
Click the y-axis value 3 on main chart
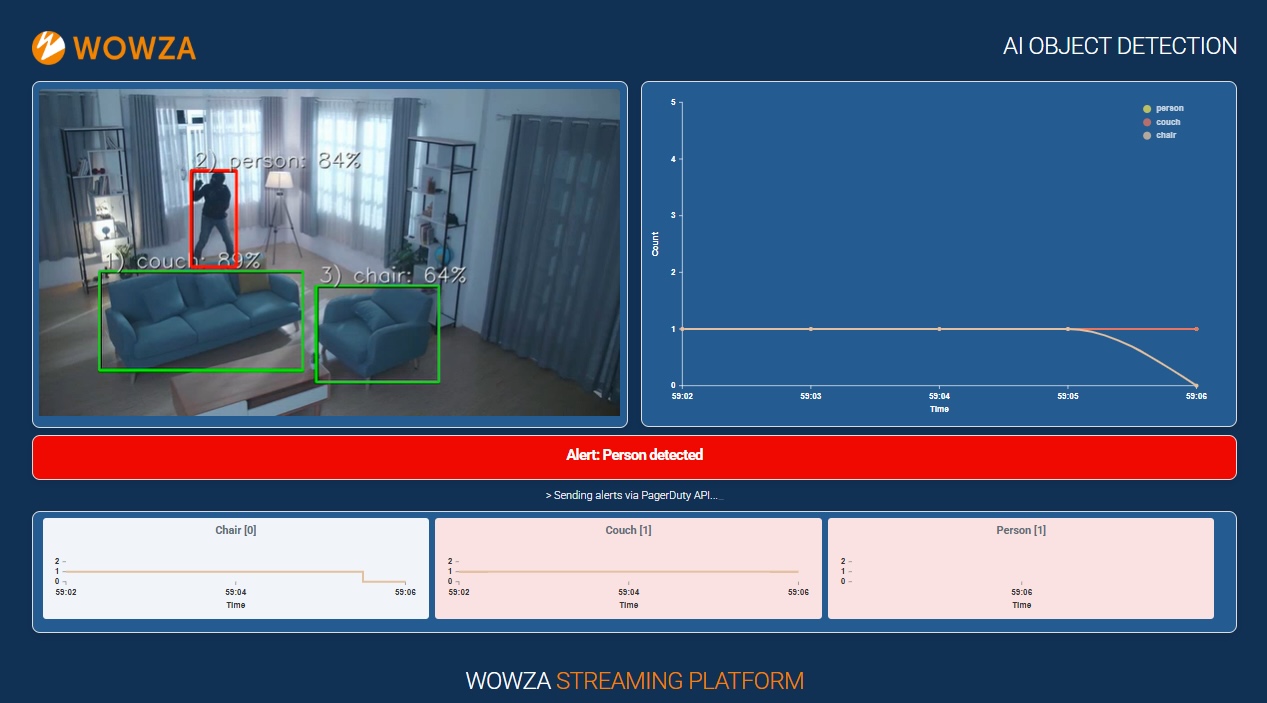(x=674, y=215)
